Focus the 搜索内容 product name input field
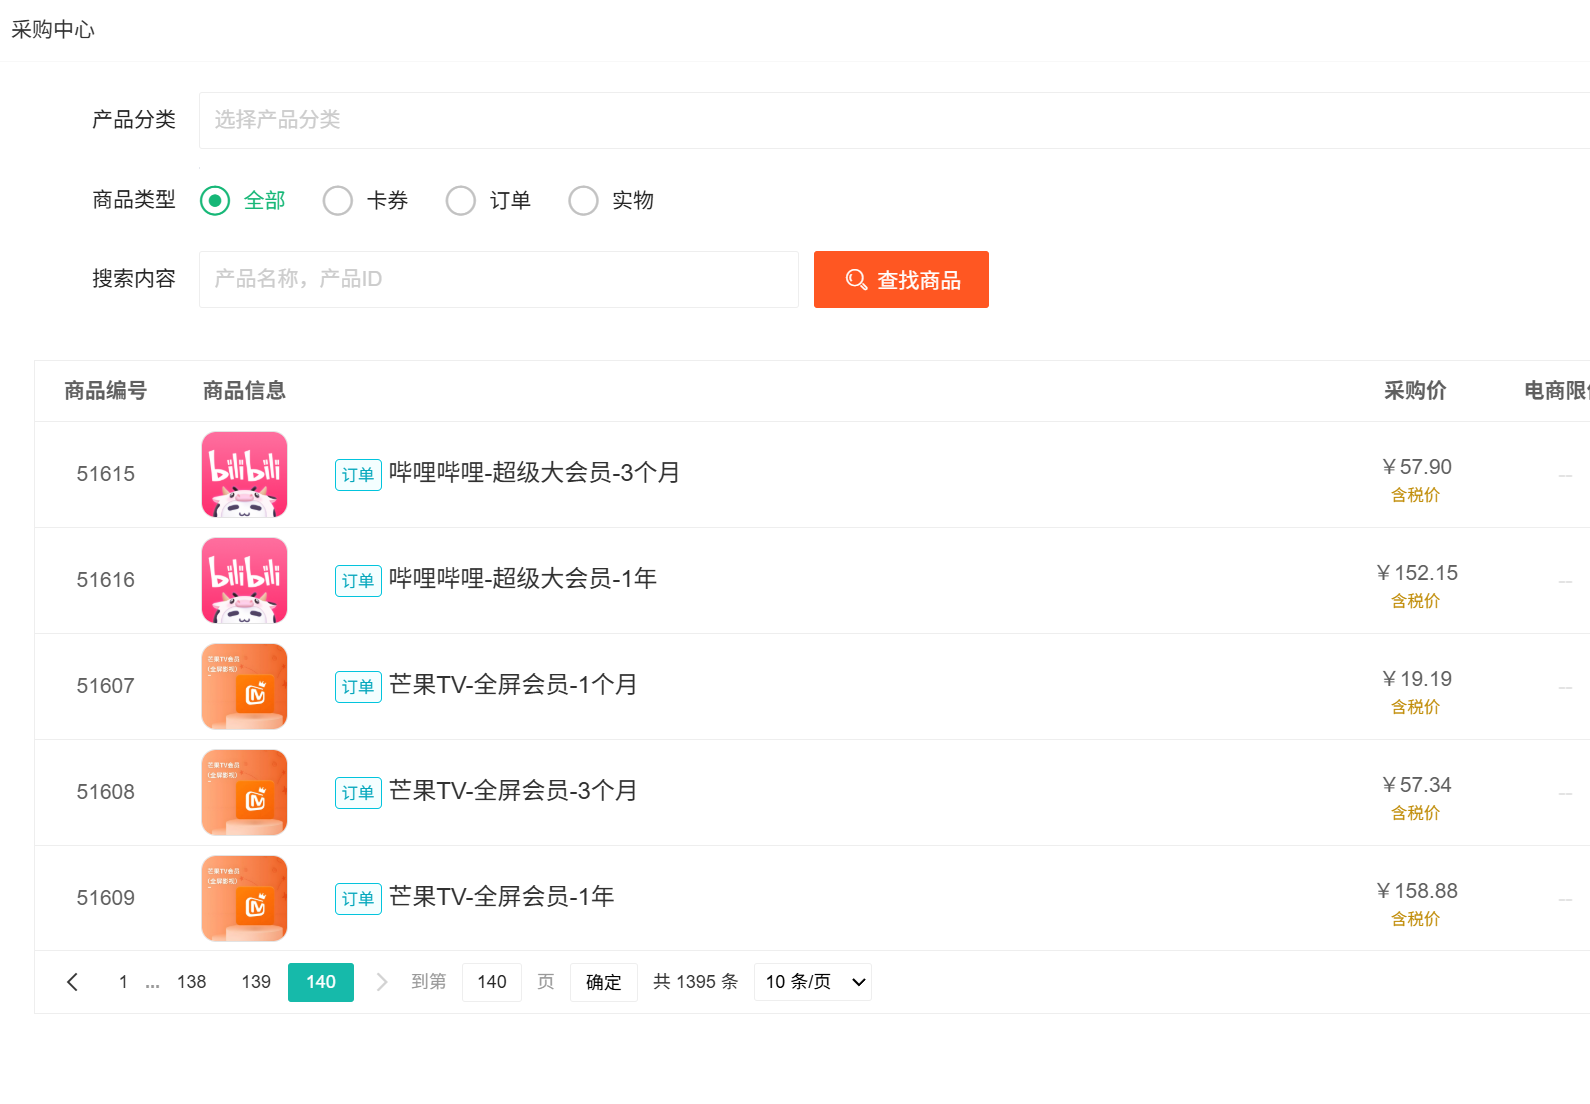 pos(498,279)
